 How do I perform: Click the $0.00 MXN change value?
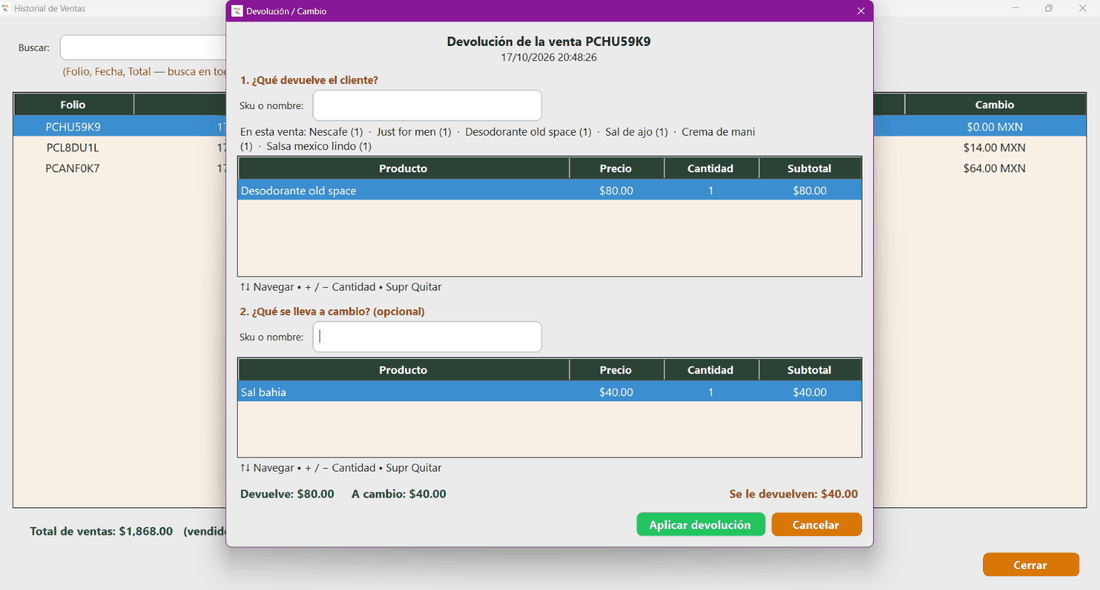(x=994, y=127)
